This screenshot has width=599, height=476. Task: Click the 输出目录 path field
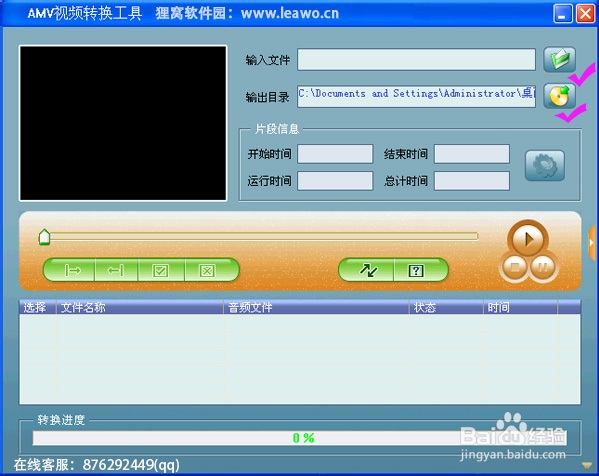click(416, 96)
